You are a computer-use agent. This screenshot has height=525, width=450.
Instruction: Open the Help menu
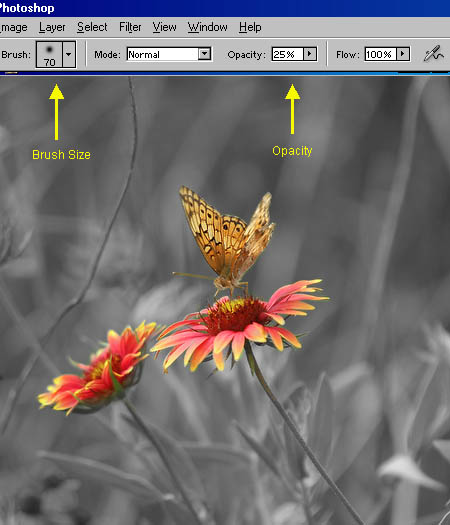[x=250, y=27]
